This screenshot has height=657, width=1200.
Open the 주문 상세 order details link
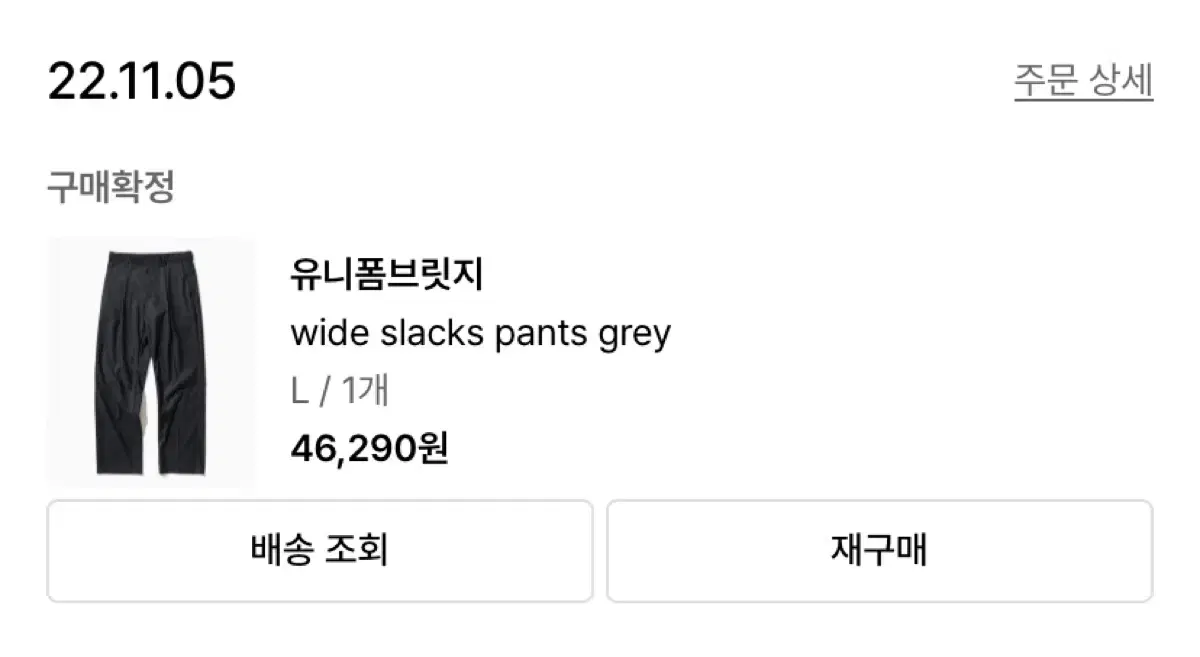[x=1083, y=81]
